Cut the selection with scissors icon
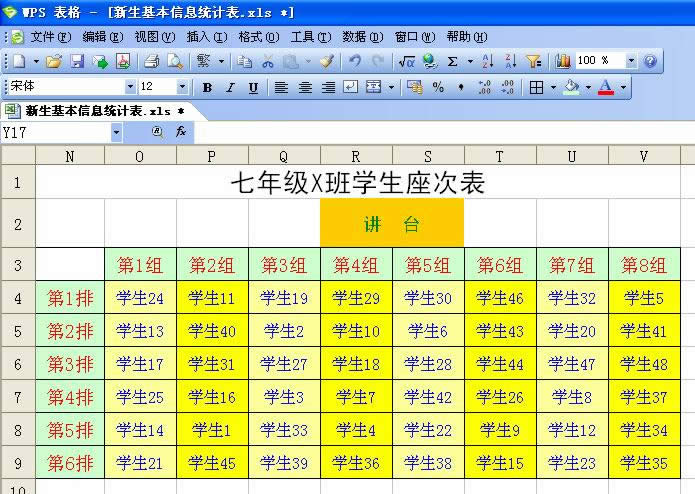The width and height of the screenshot is (695, 494). (x=267, y=61)
